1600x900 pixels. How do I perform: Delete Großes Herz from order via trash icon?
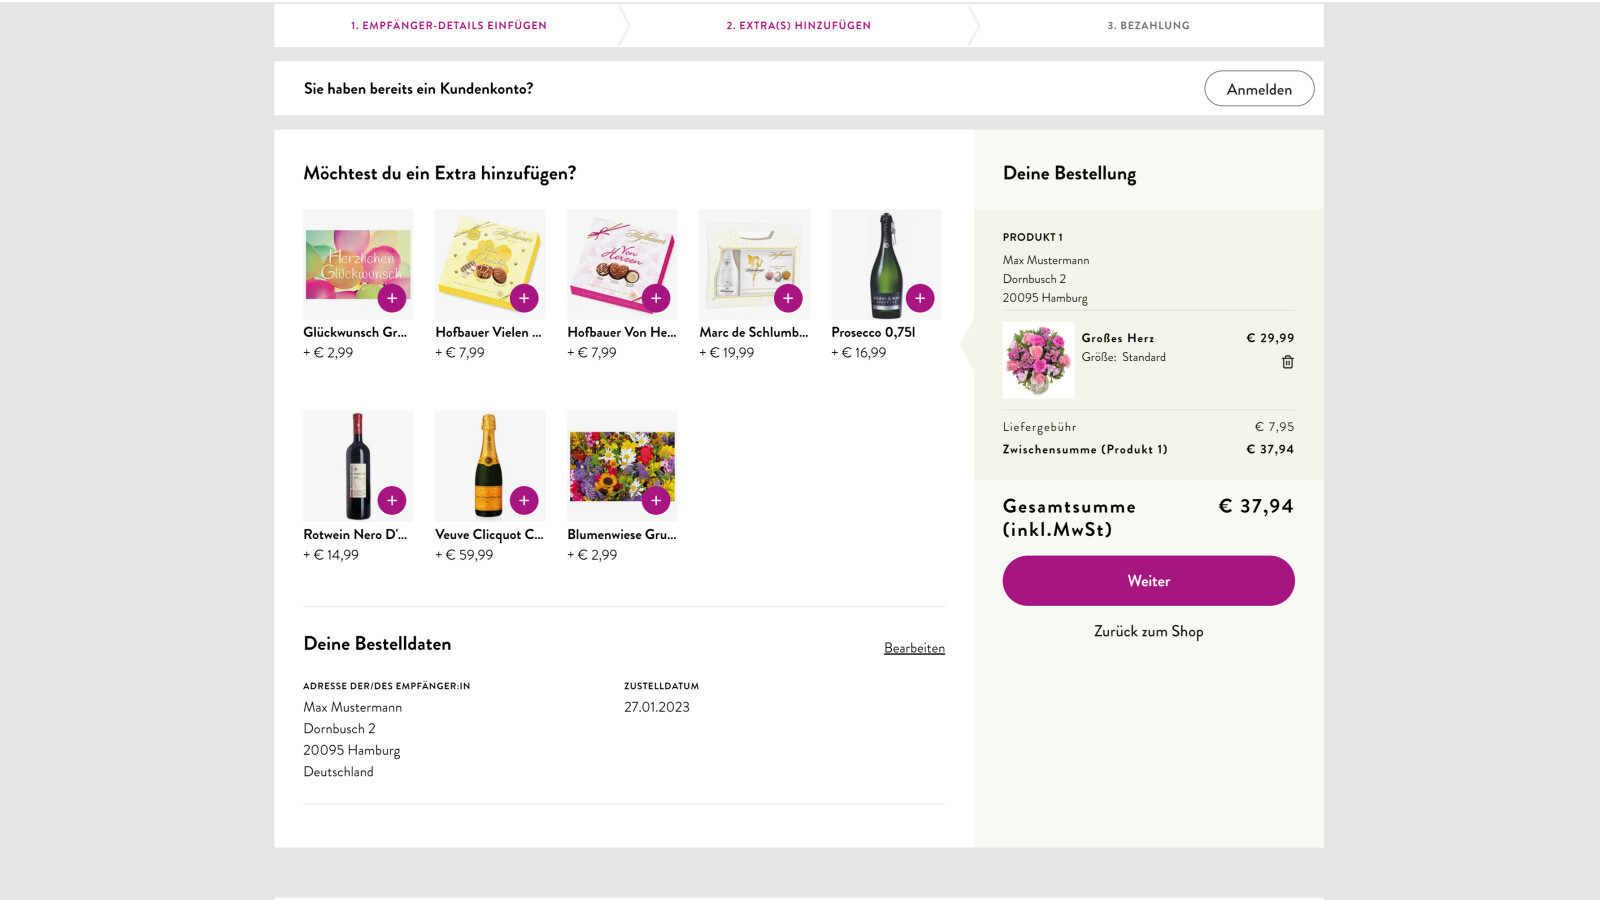point(1288,362)
